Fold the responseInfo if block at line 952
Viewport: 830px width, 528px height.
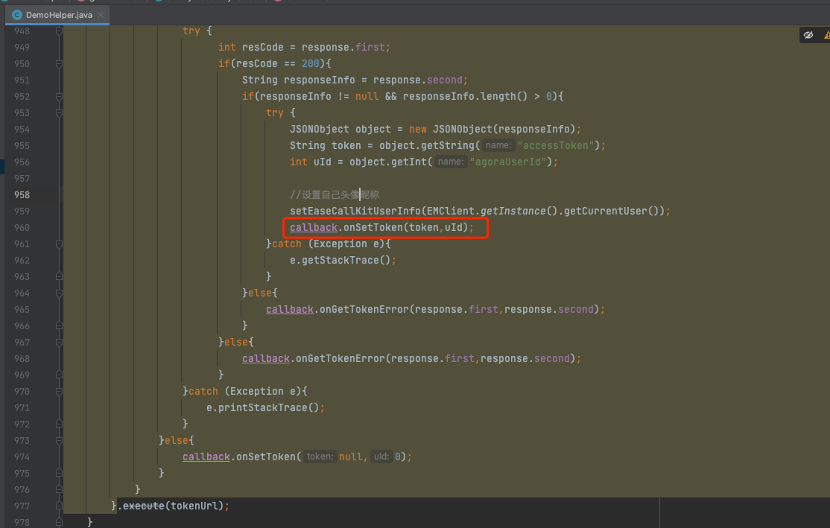59,96
